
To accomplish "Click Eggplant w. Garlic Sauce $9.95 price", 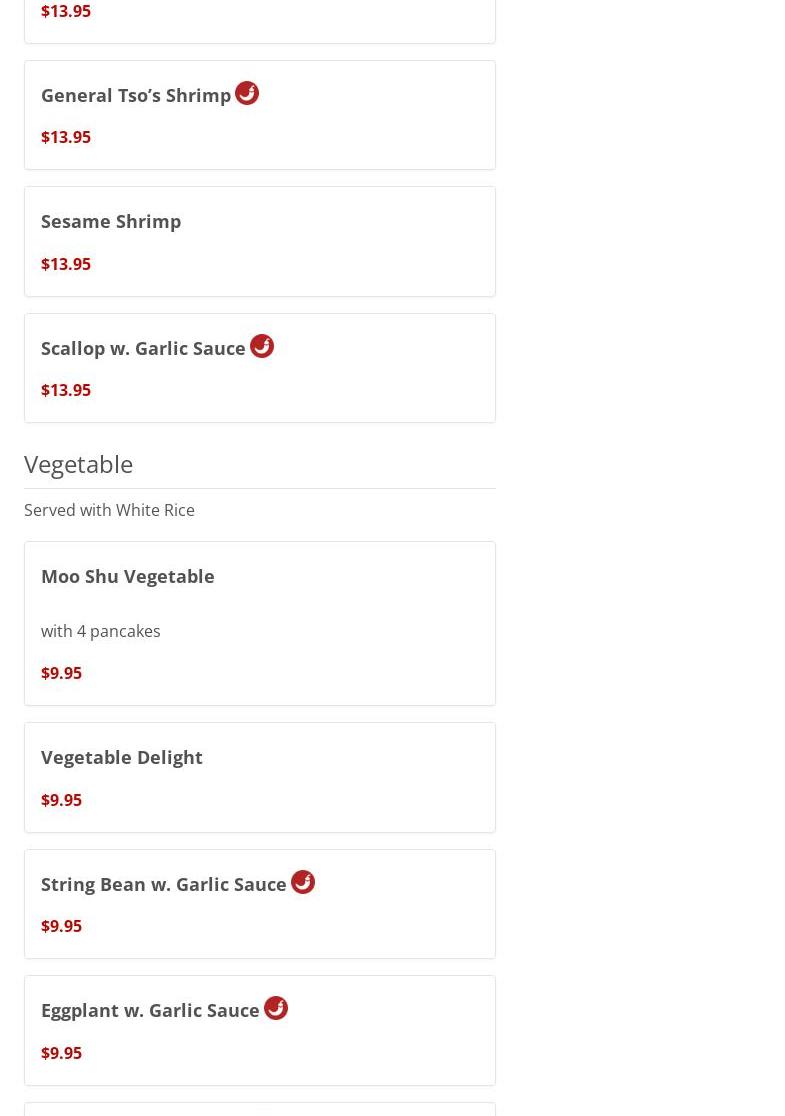I will click(62, 1053).
